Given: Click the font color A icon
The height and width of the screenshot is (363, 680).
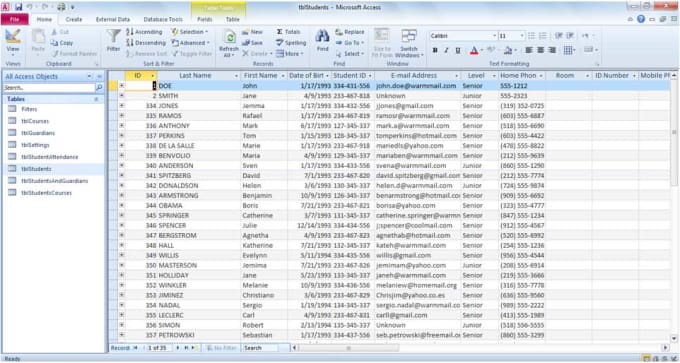Looking at the screenshot, I should coord(474,50).
